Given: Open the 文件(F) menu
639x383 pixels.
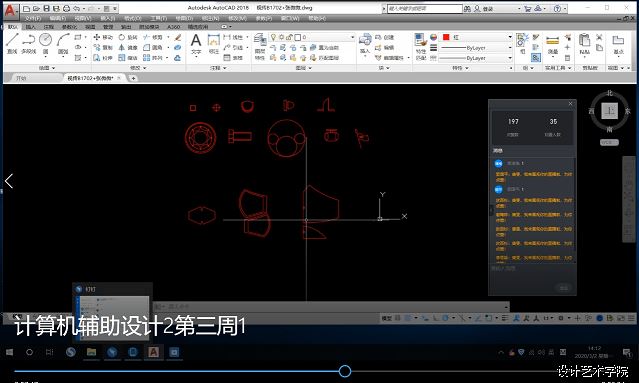Looking at the screenshot, I should (x=33, y=18).
